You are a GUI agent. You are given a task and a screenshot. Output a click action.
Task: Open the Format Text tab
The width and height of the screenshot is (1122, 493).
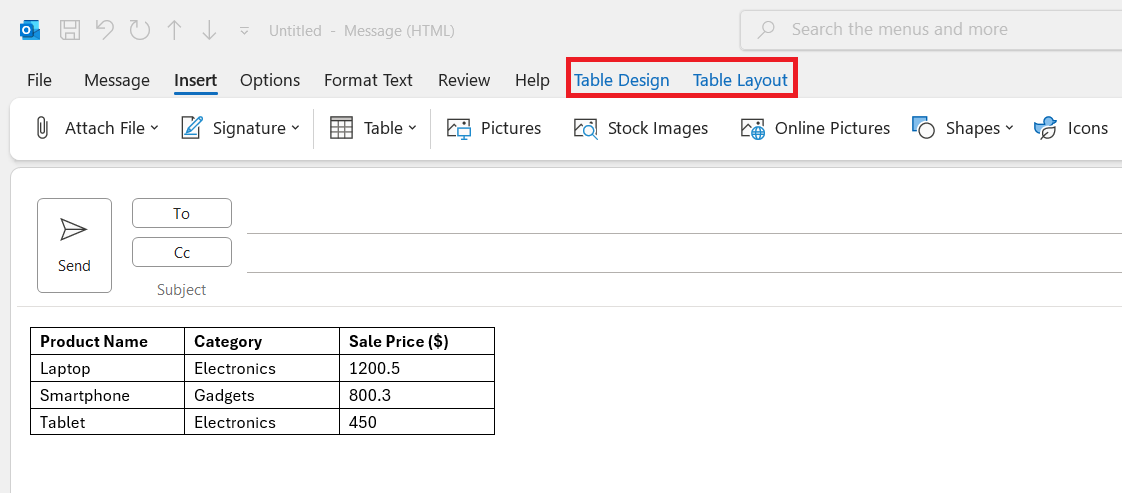pos(369,80)
